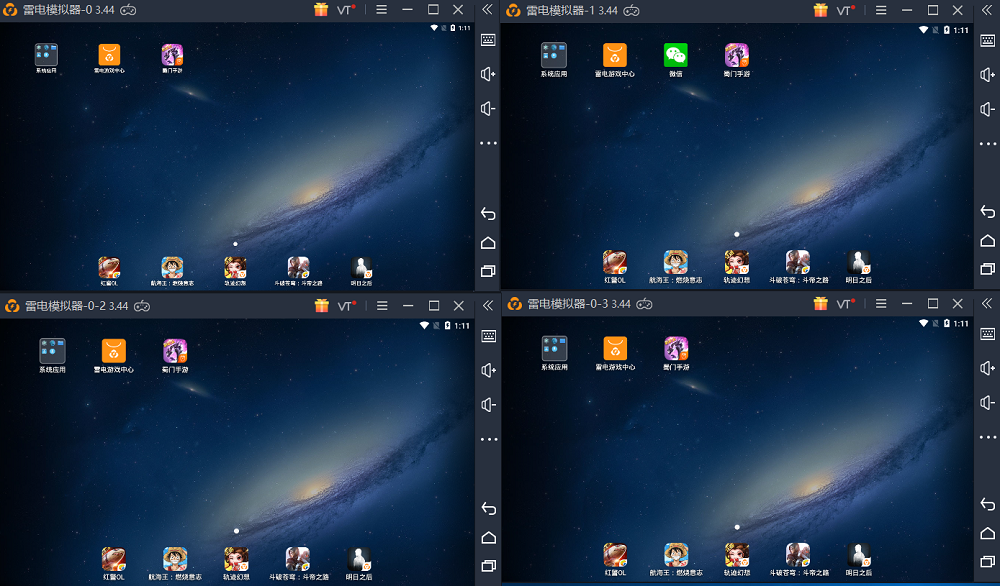Launch 斗破苍穹:斗帝之路 in 雷电模拟器-0-2
Image resolution: width=1000 pixels, height=586 pixels.
(298, 559)
